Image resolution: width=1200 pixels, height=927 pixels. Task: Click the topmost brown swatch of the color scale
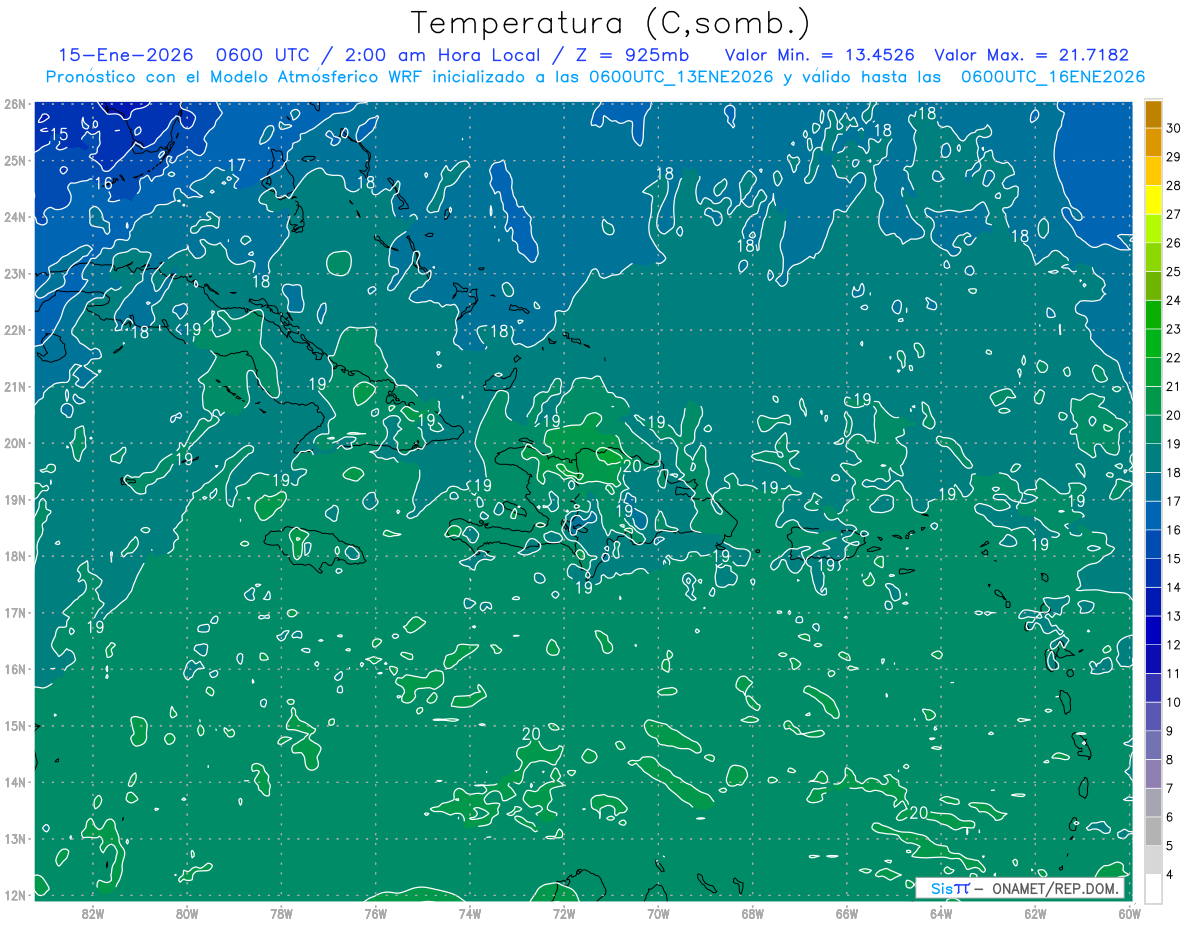point(1154,114)
